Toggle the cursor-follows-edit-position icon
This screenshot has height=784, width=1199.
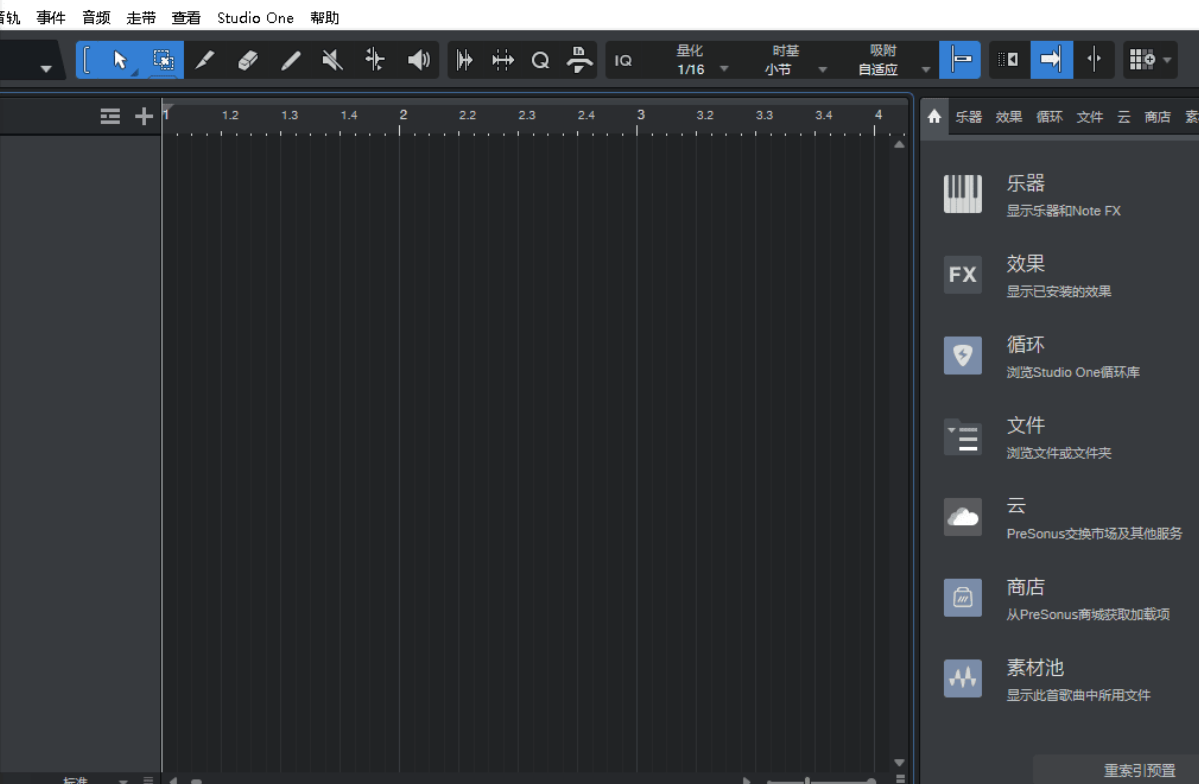tap(1094, 60)
